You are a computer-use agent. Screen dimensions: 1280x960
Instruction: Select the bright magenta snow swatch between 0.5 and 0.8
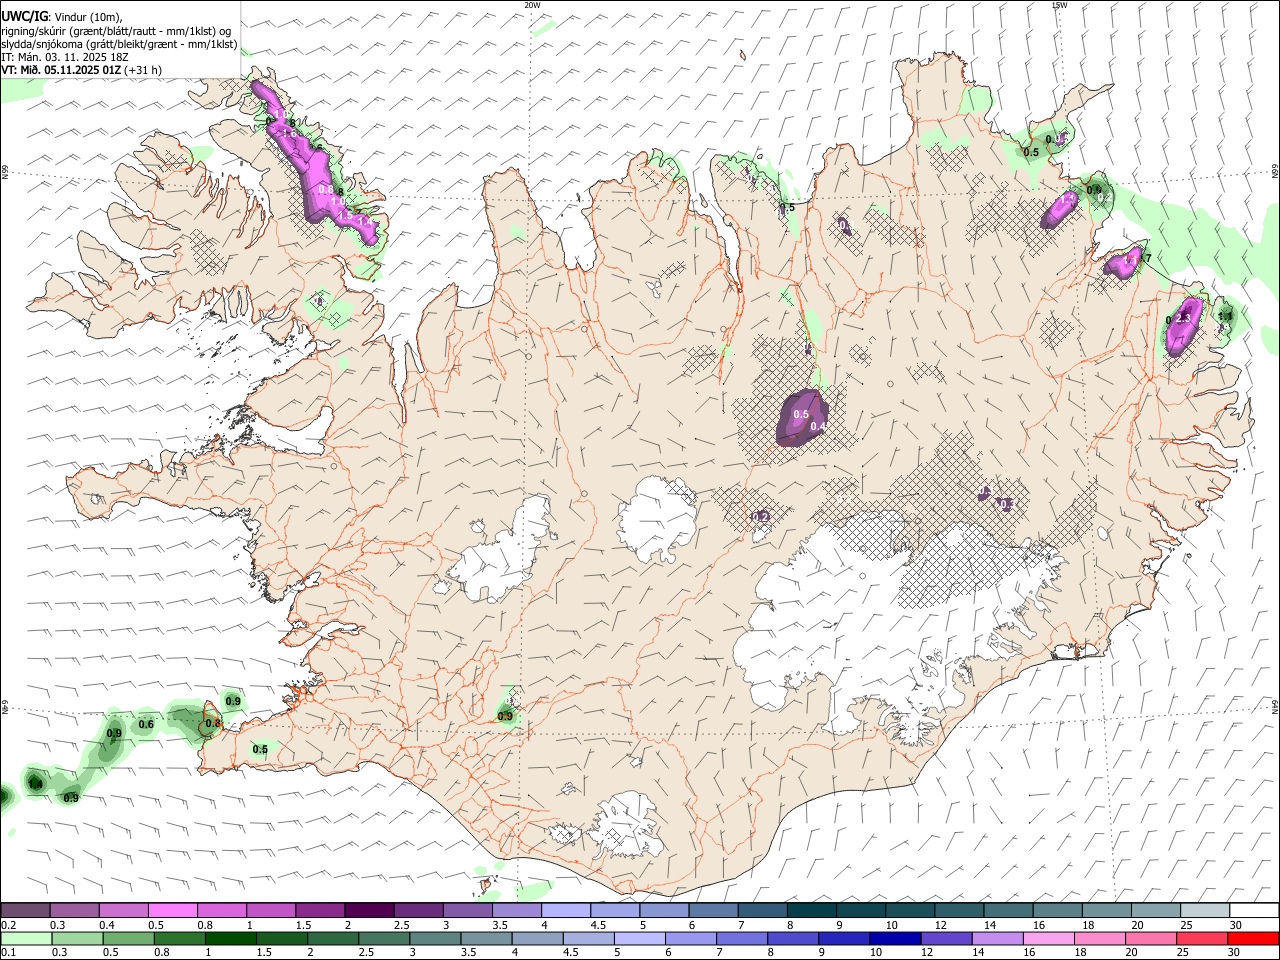(172, 910)
